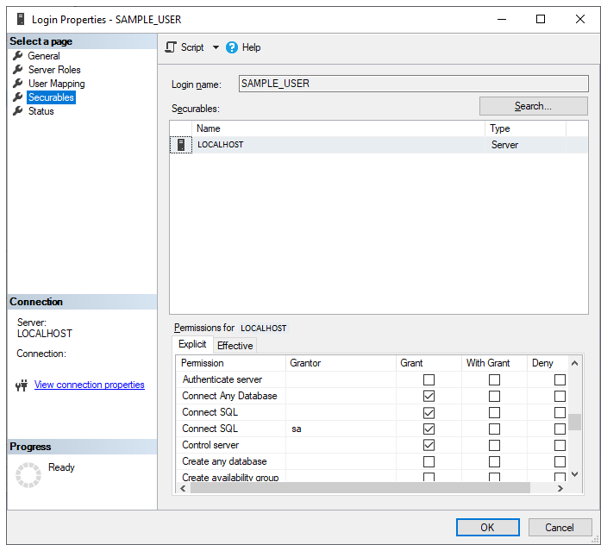Click the Search... button
The image size is (610, 553).
[533, 106]
